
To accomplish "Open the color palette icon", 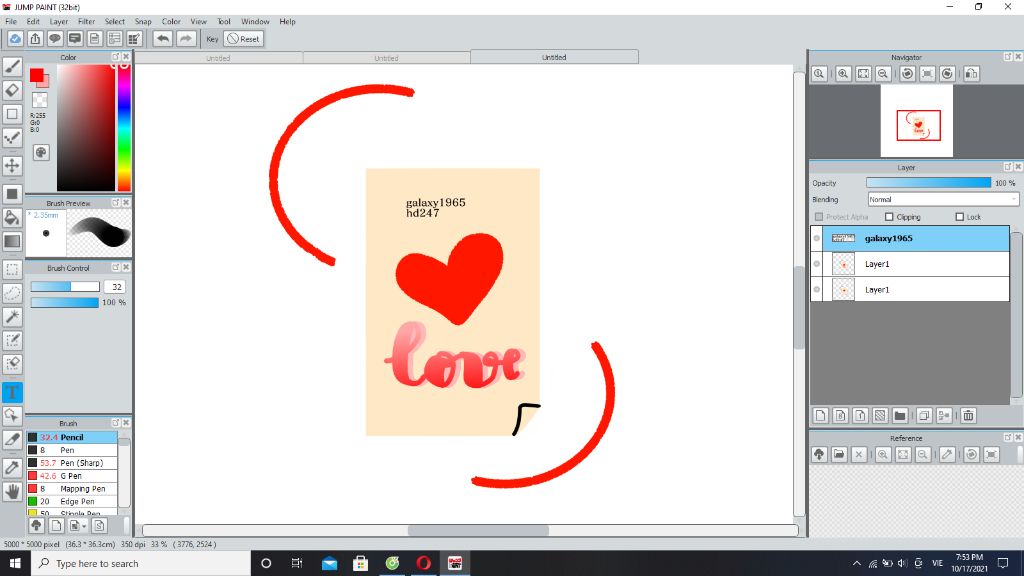I will tap(41, 153).
